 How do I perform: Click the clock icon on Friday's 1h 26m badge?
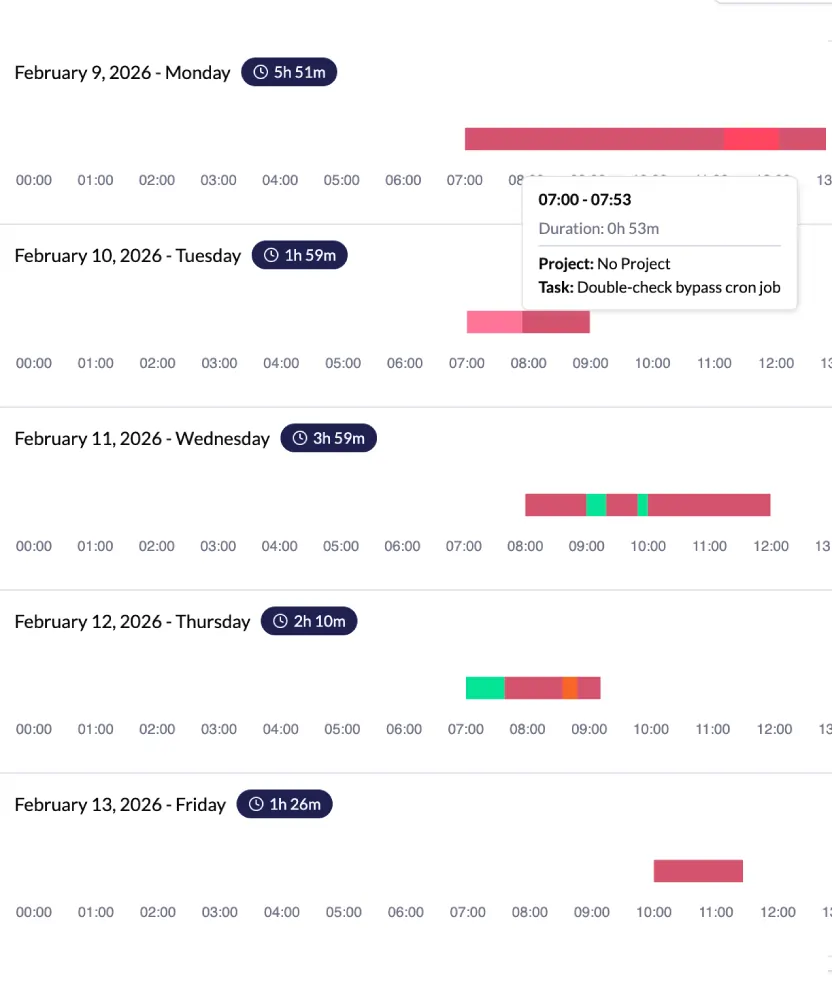pos(255,803)
